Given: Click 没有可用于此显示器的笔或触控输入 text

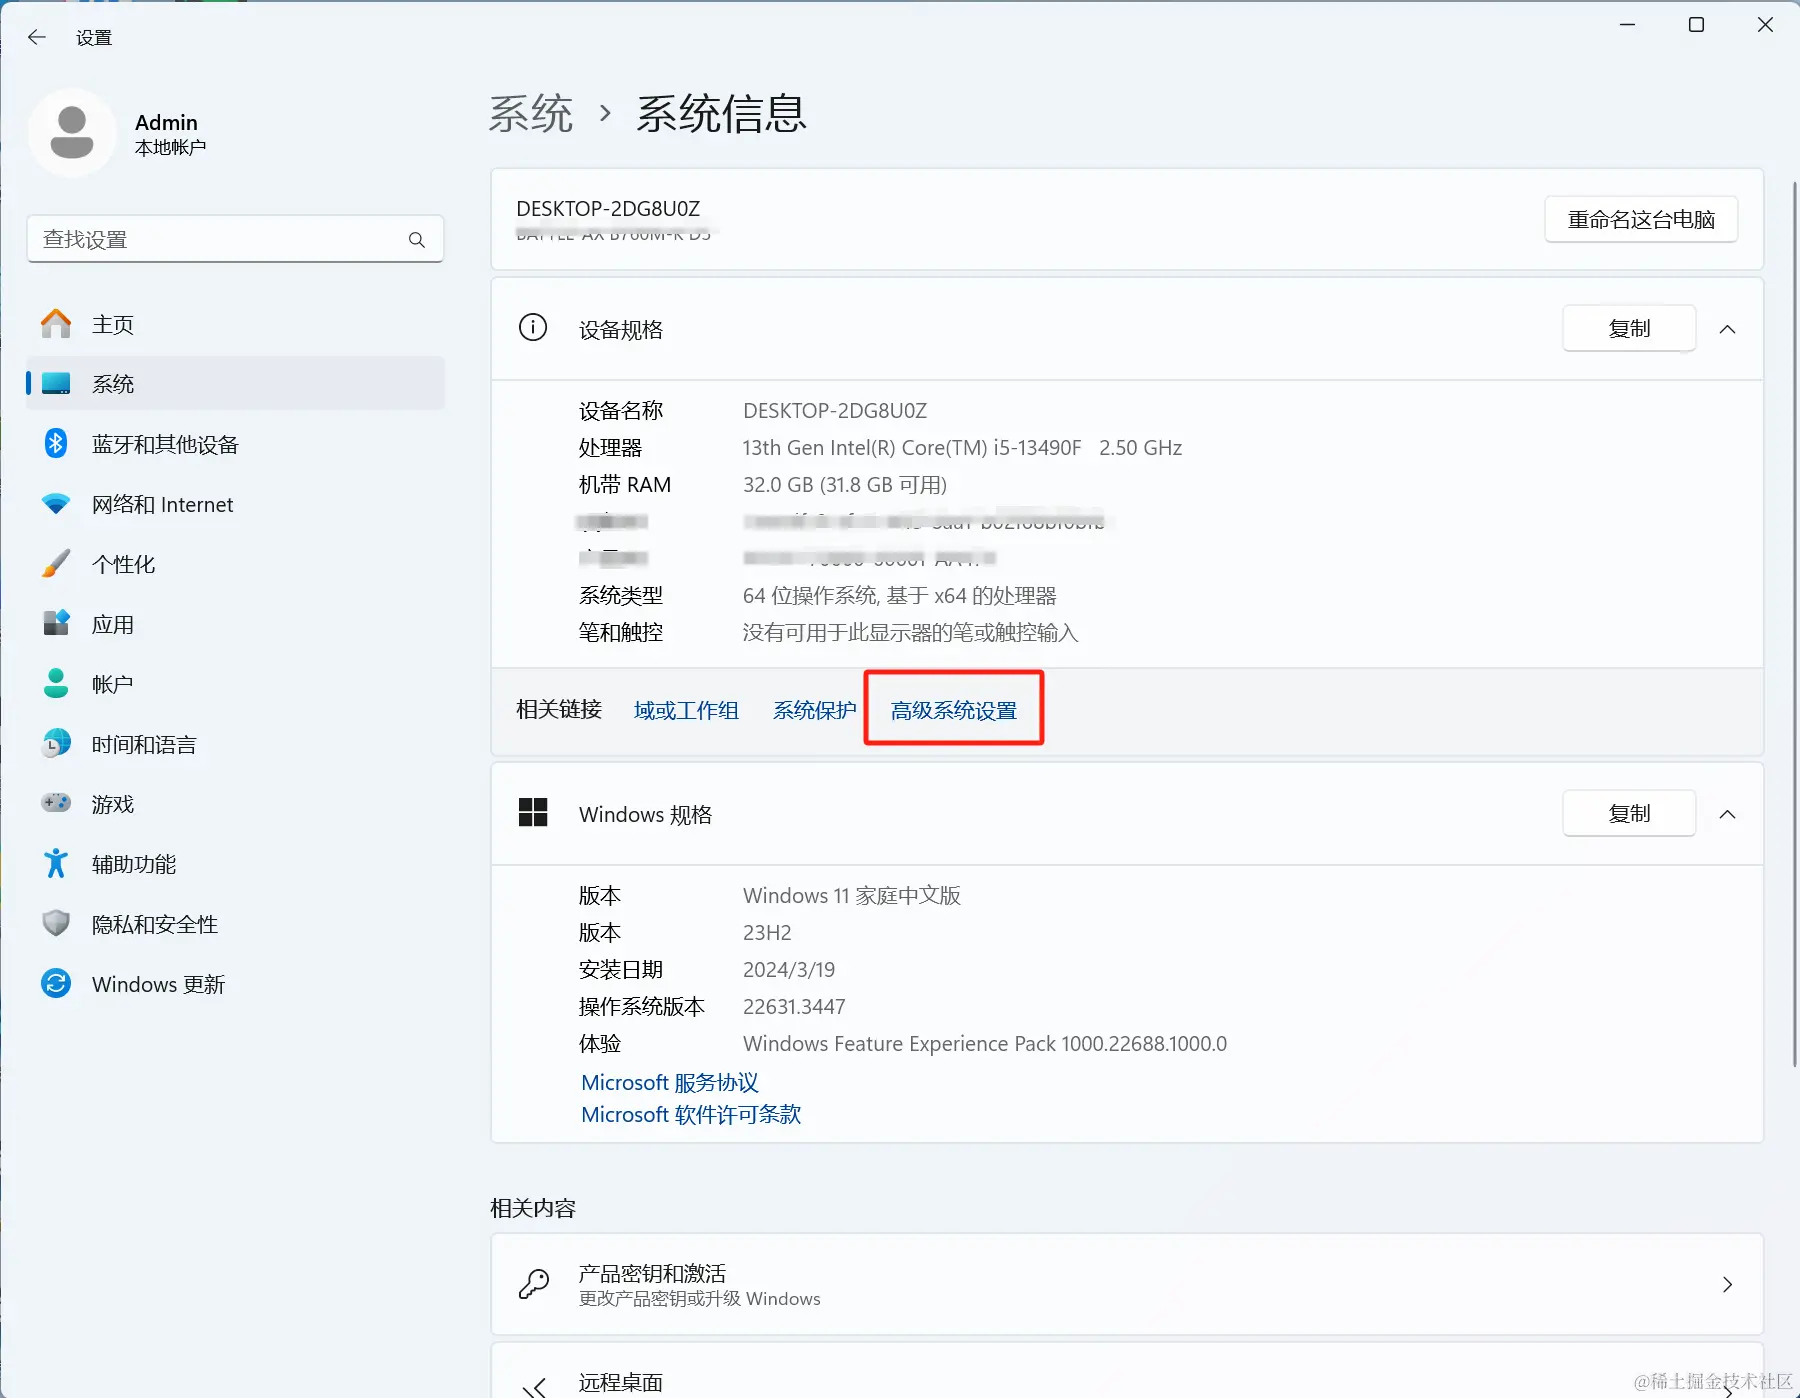Looking at the screenshot, I should (910, 633).
